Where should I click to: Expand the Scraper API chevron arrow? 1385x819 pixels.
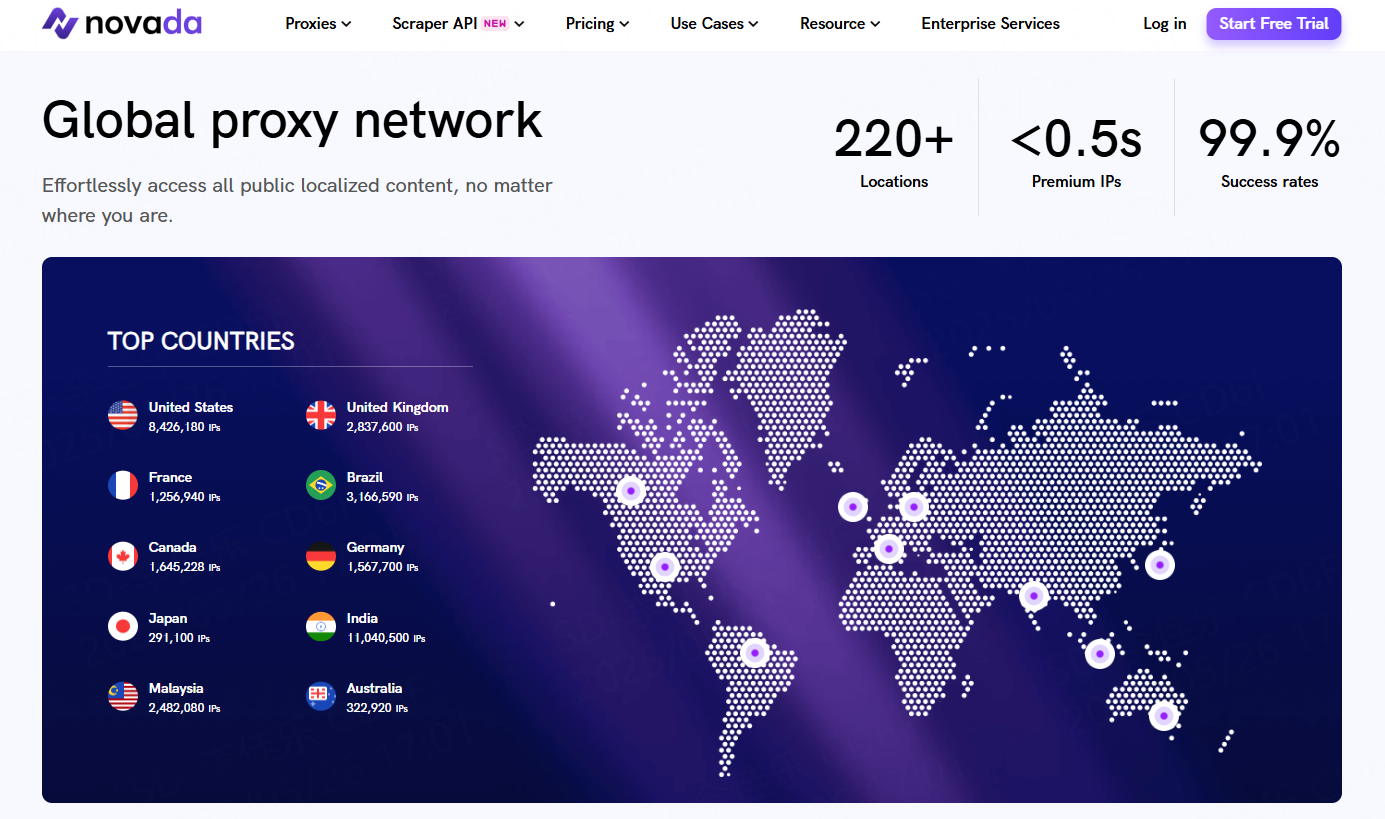coord(519,24)
